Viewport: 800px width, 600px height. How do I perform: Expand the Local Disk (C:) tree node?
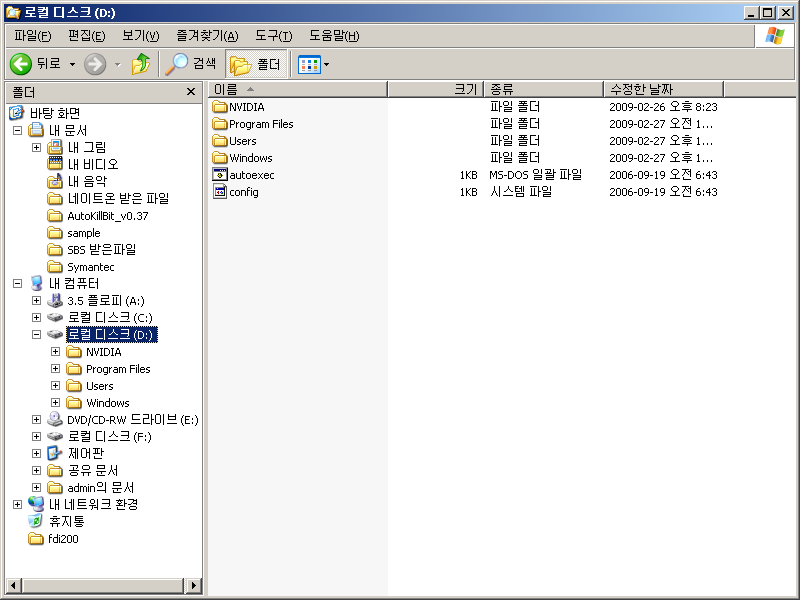[36, 318]
